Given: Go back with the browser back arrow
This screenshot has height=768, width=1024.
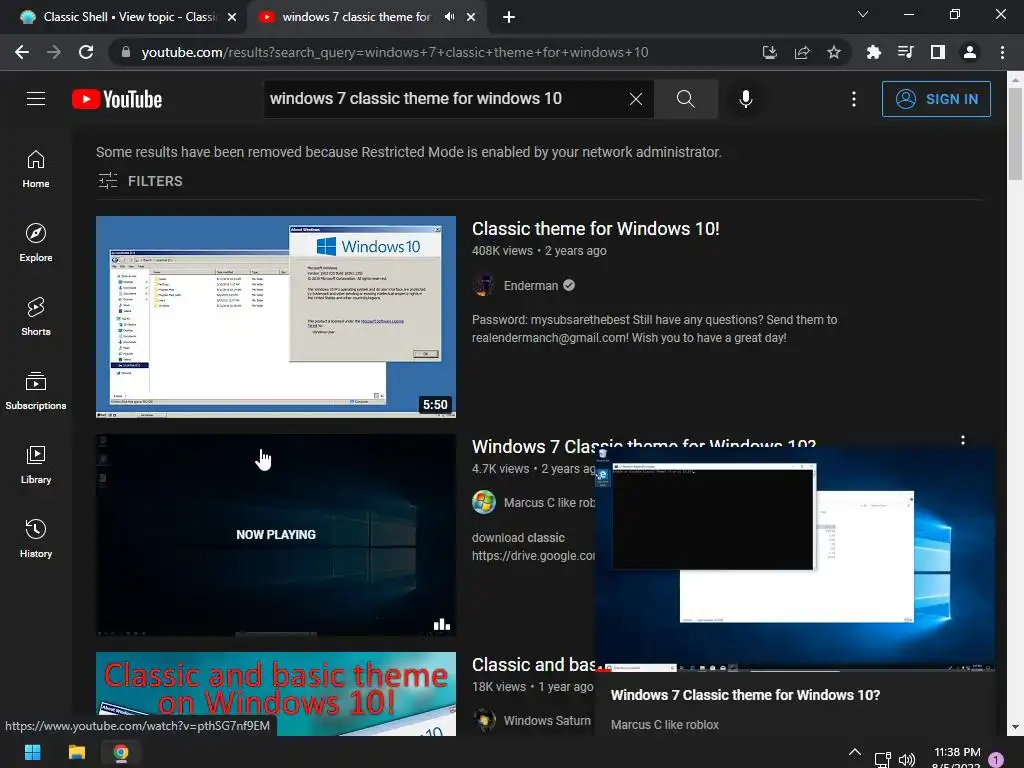Looking at the screenshot, I should tap(22, 52).
